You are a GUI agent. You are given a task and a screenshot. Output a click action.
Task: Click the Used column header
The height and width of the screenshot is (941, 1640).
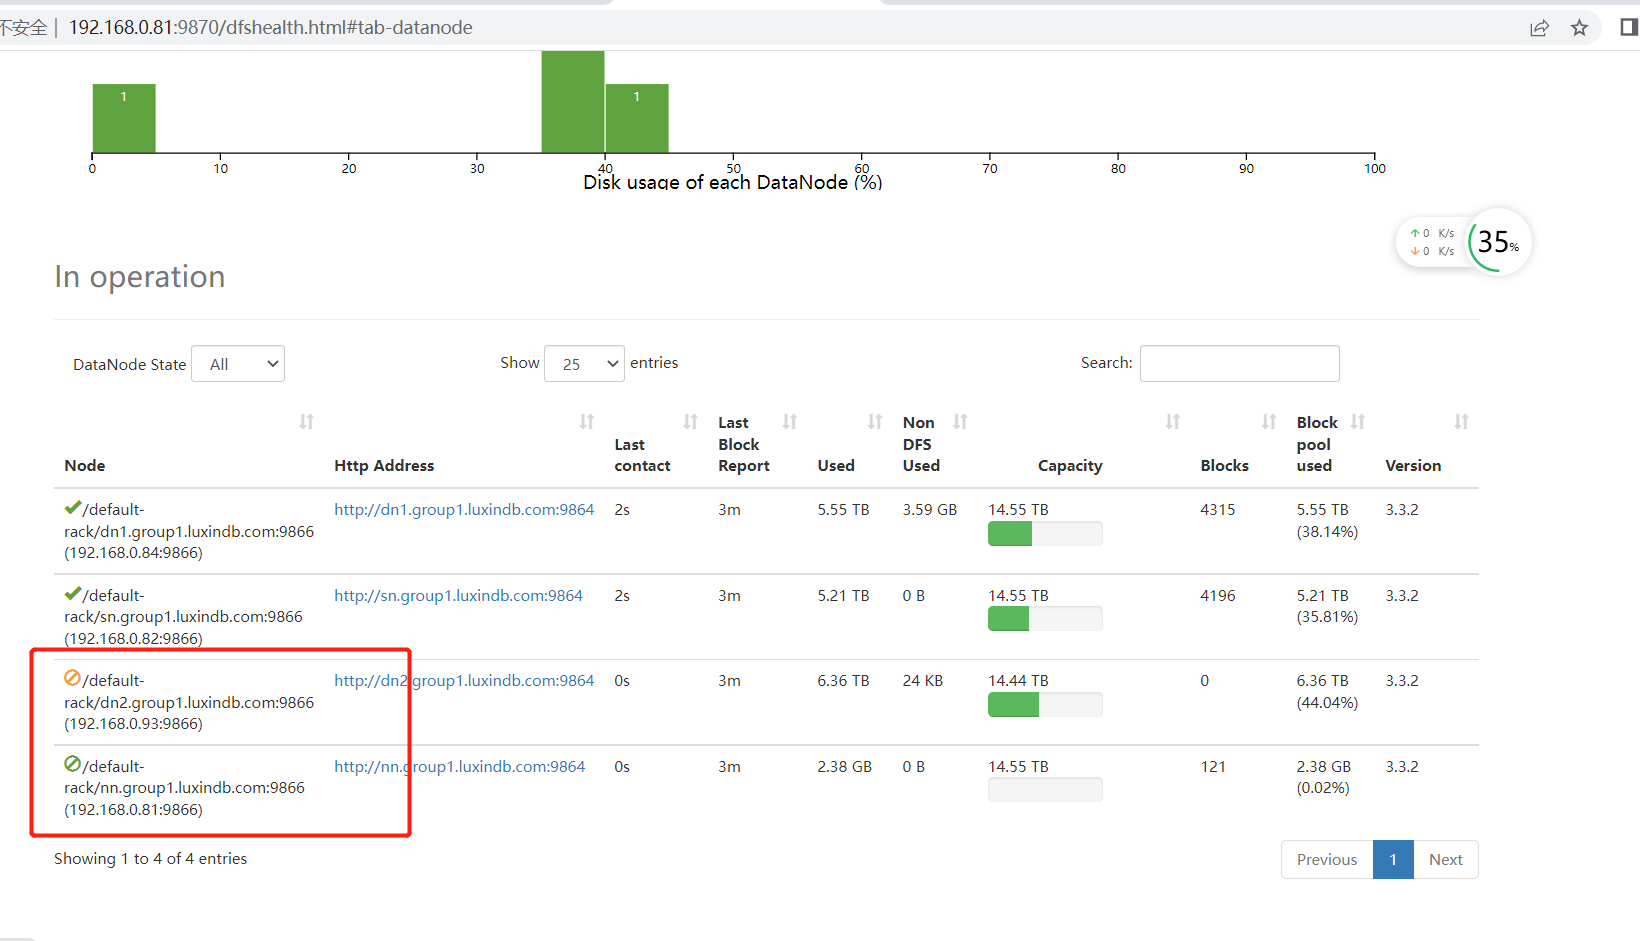coord(836,466)
